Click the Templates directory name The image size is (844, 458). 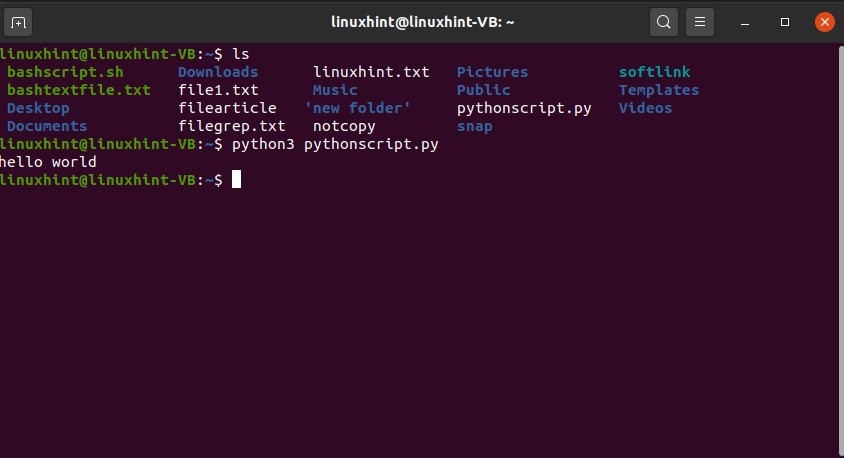pos(658,90)
